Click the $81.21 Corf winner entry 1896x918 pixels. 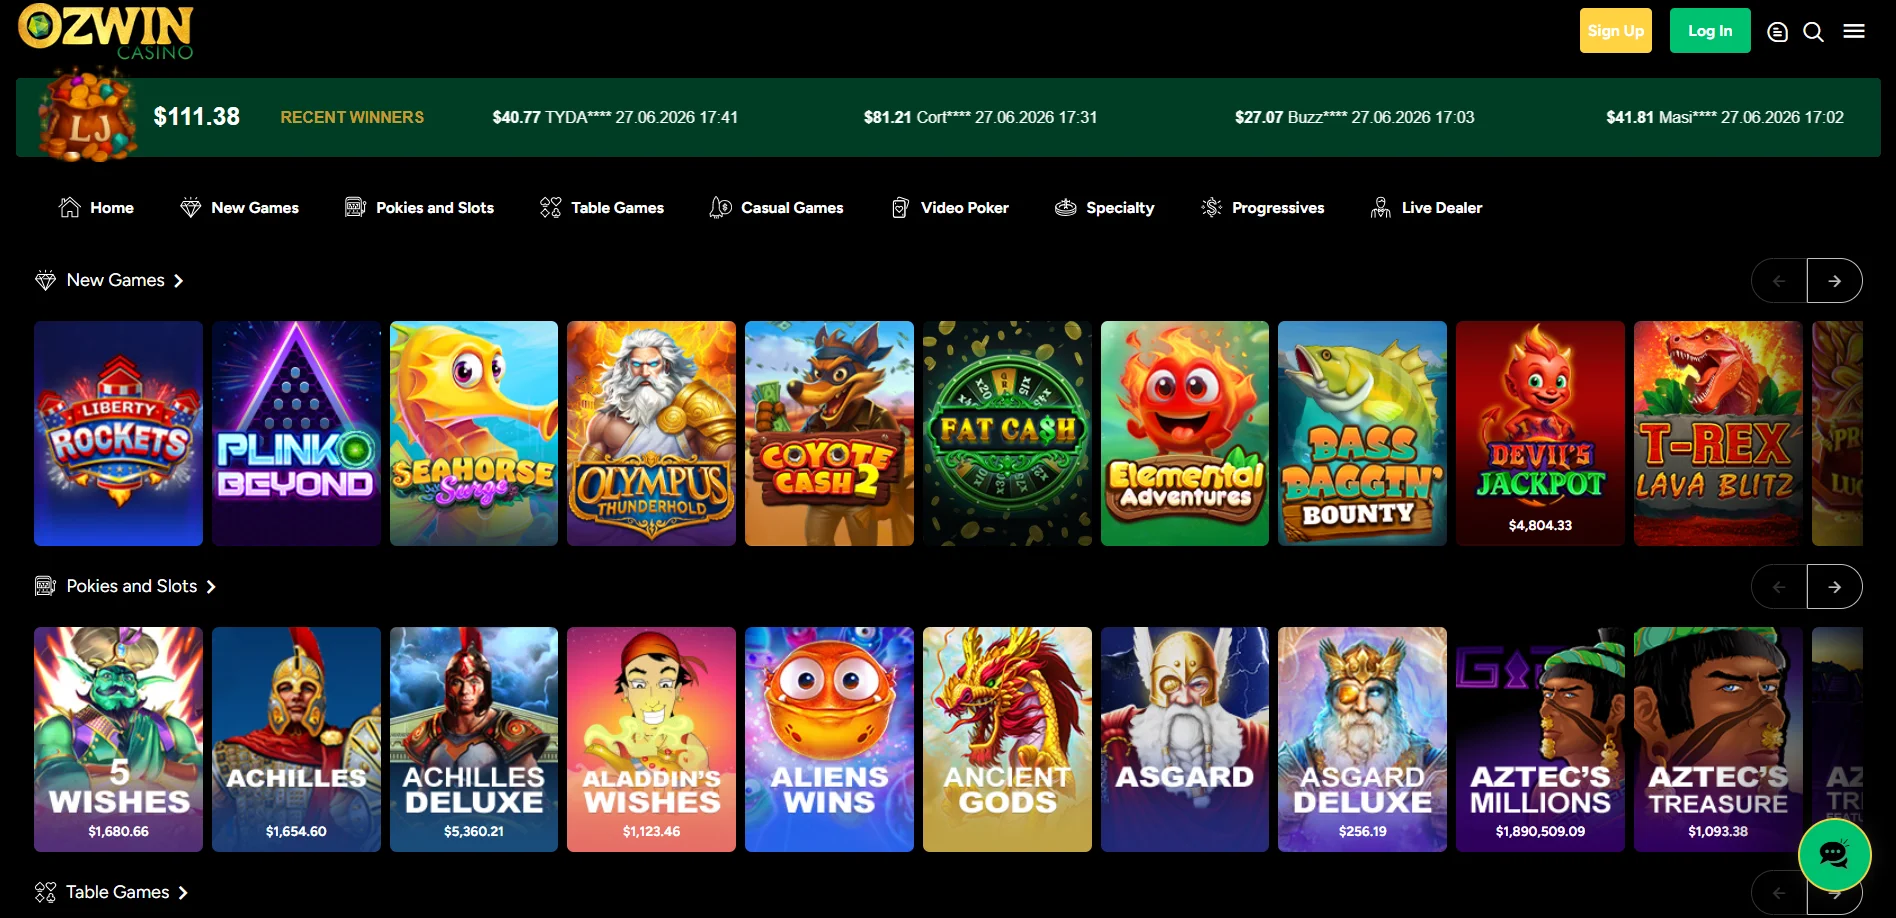tap(981, 117)
